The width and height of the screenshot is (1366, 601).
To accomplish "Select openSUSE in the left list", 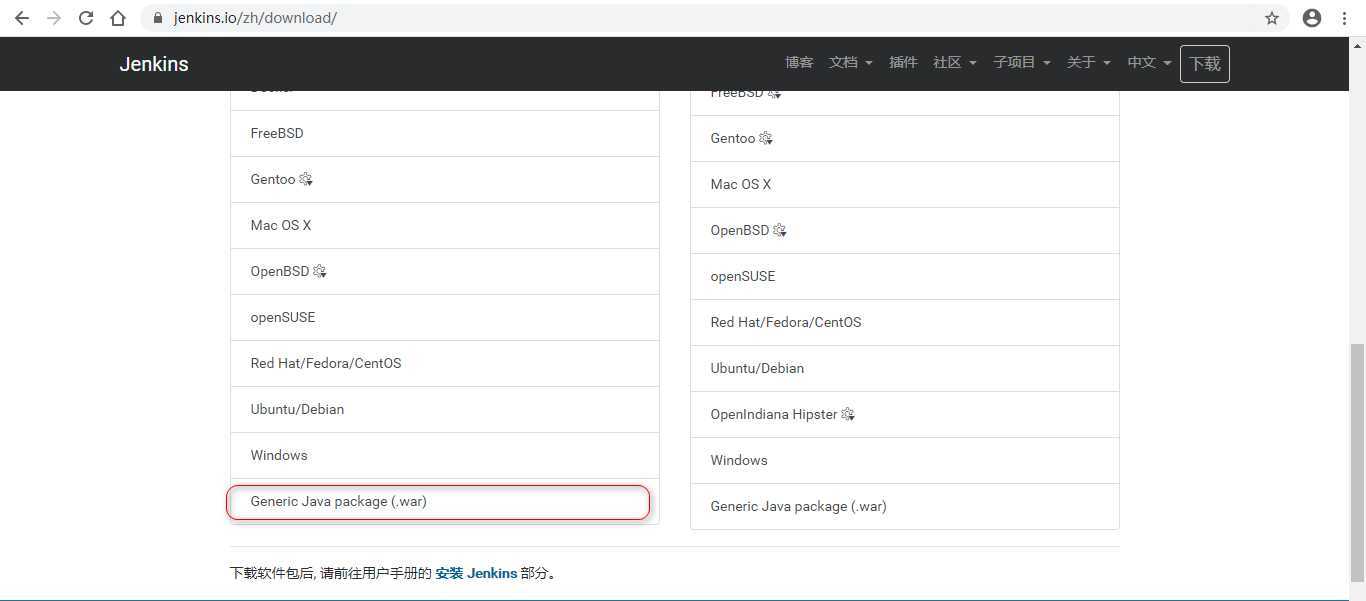I will (445, 318).
